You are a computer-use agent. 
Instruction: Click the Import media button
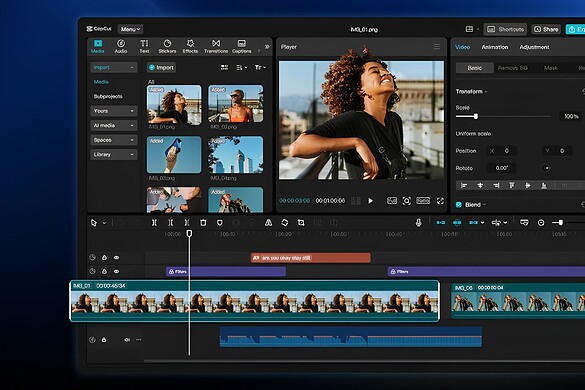click(x=161, y=67)
